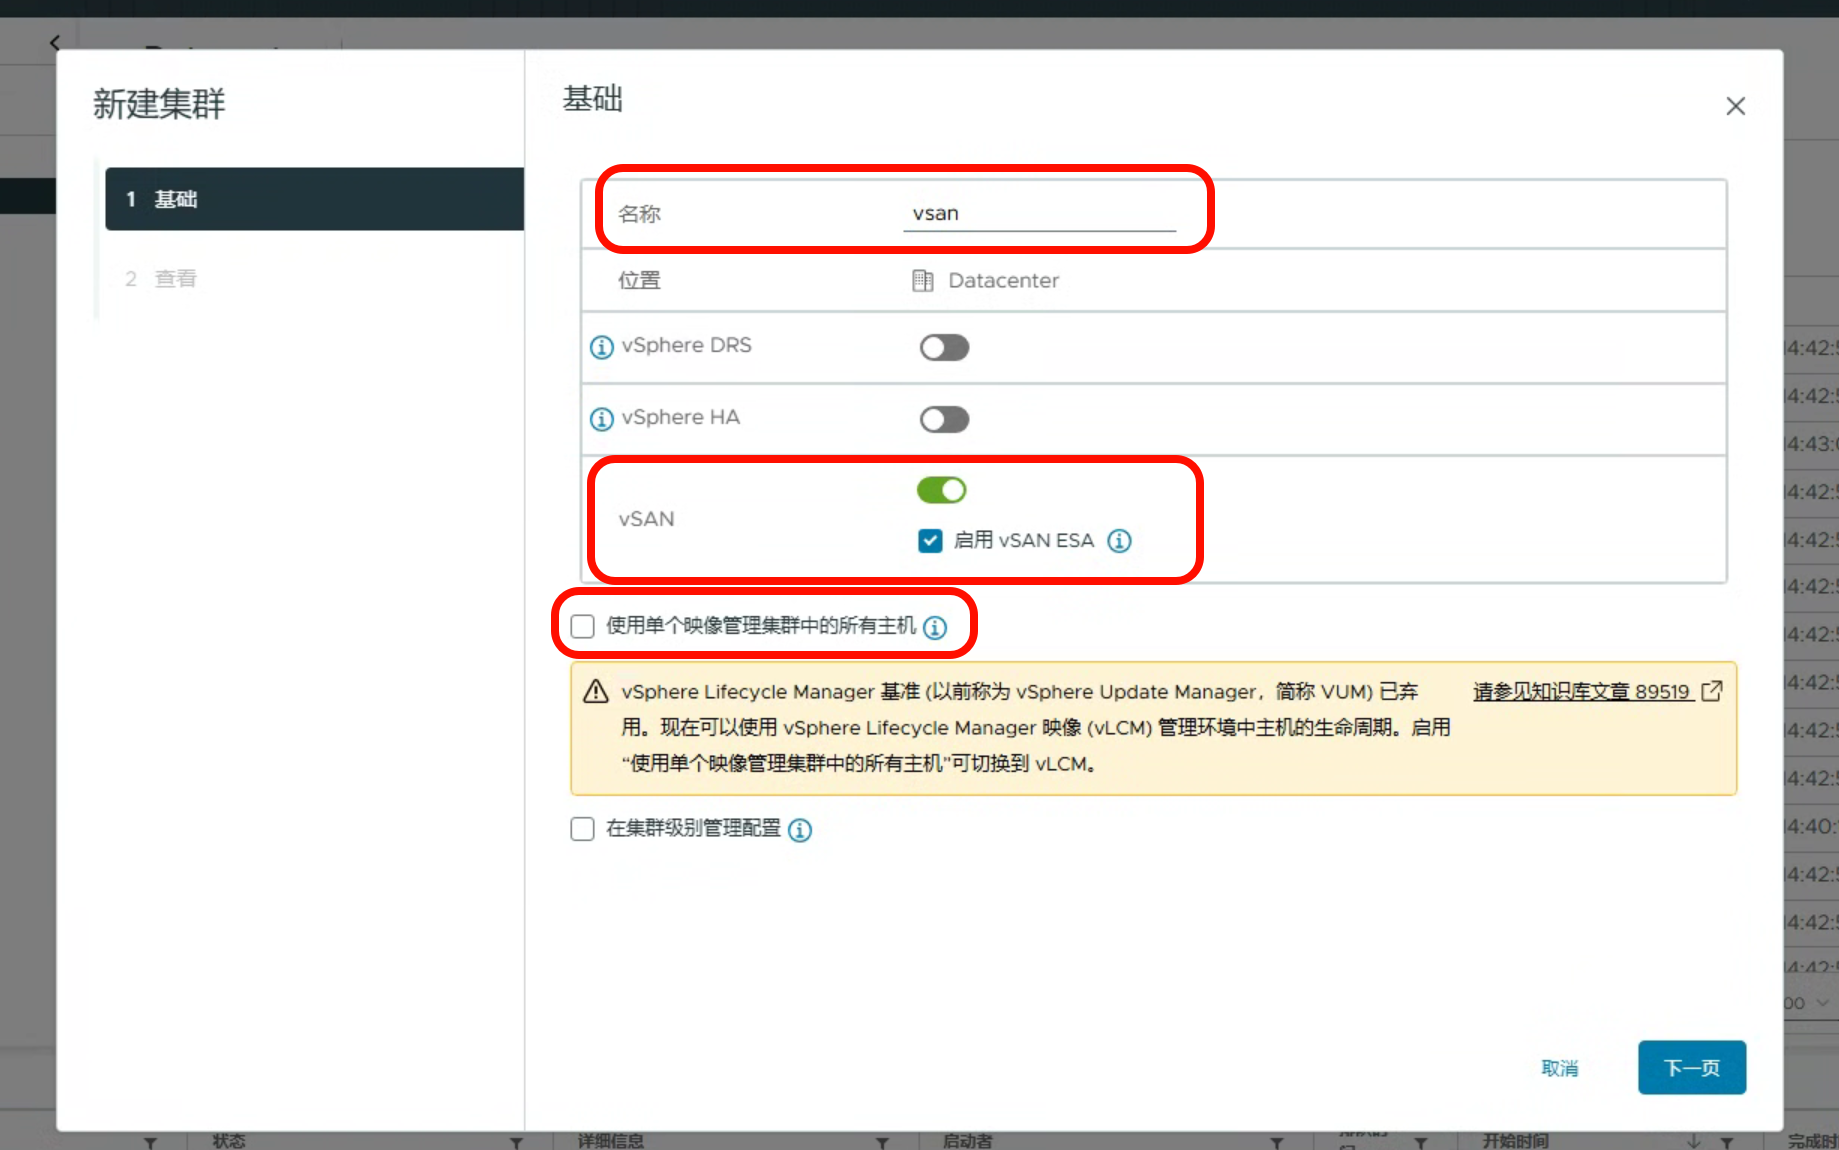Image resolution: width=1839 pixels, height=1150 pixels.
Task: Filter the 启动者 column in background table
Action: pos(1277,1142)
